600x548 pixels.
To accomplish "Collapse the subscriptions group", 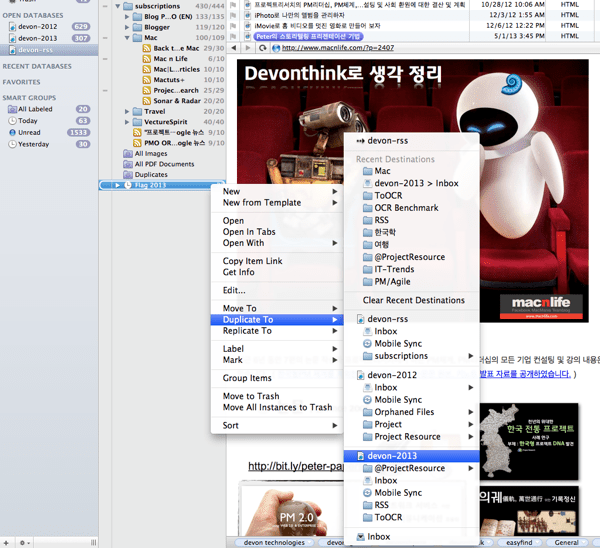I will [x=118, y=6].
